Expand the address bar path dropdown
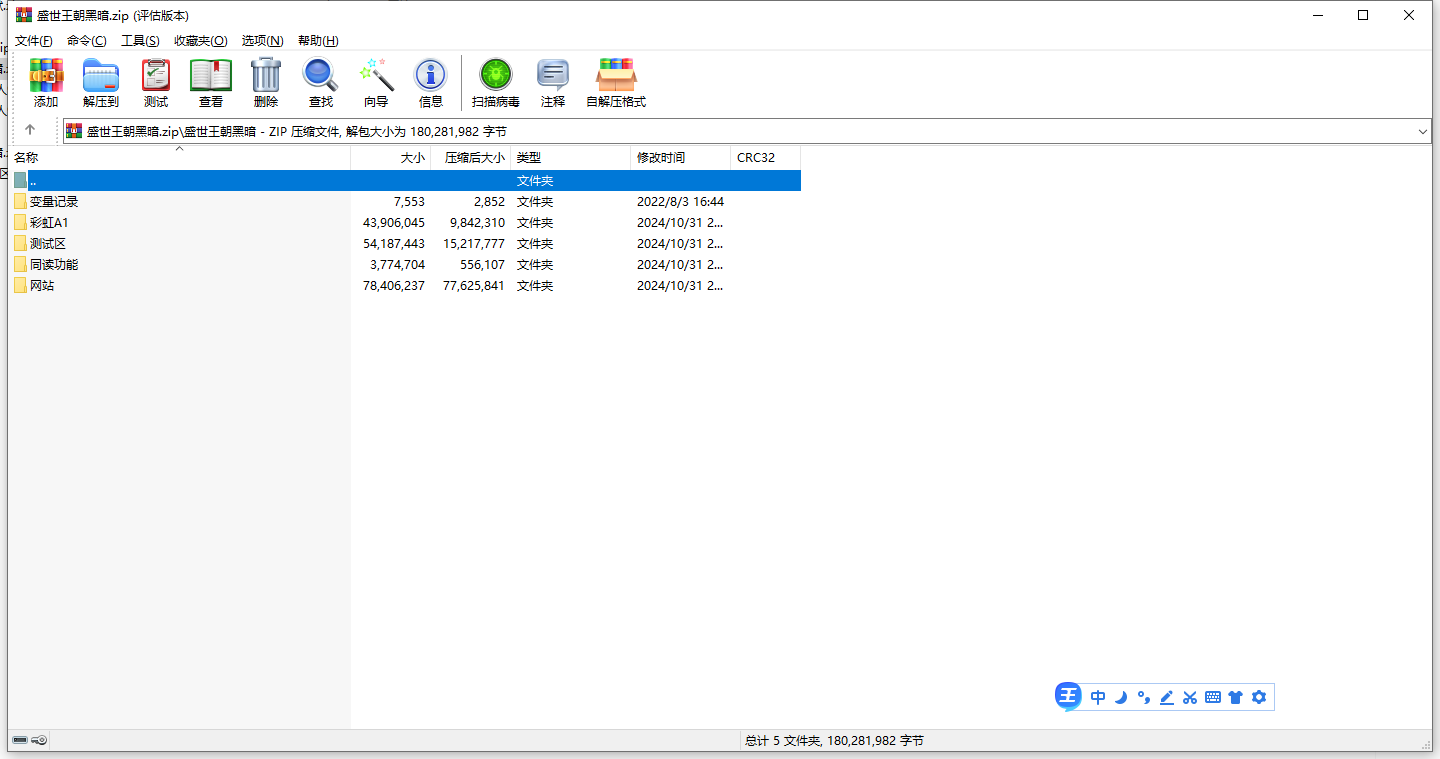This screenshot has height=759, width=1440. [x=1422, y=131]
